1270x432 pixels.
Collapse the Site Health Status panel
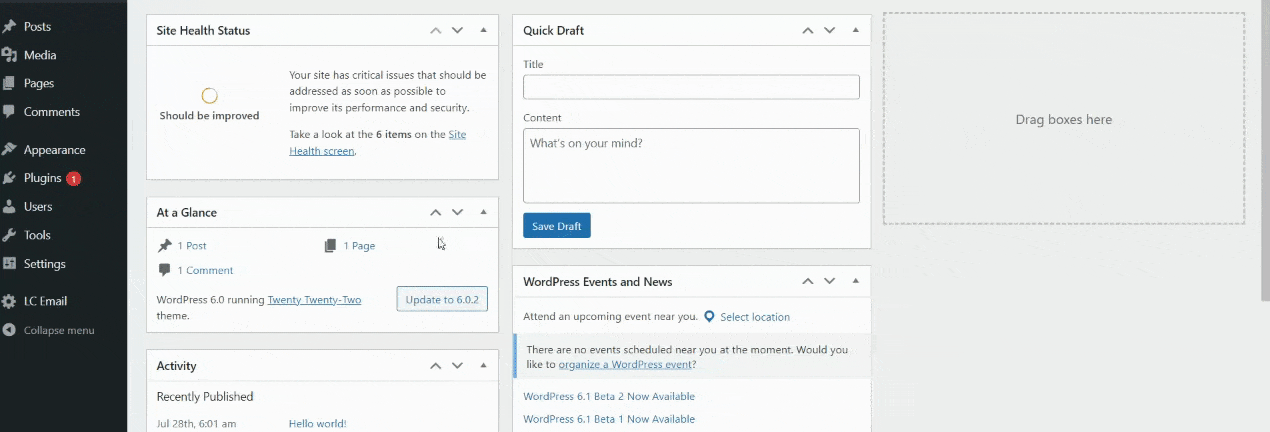click(x=483, y=30)
